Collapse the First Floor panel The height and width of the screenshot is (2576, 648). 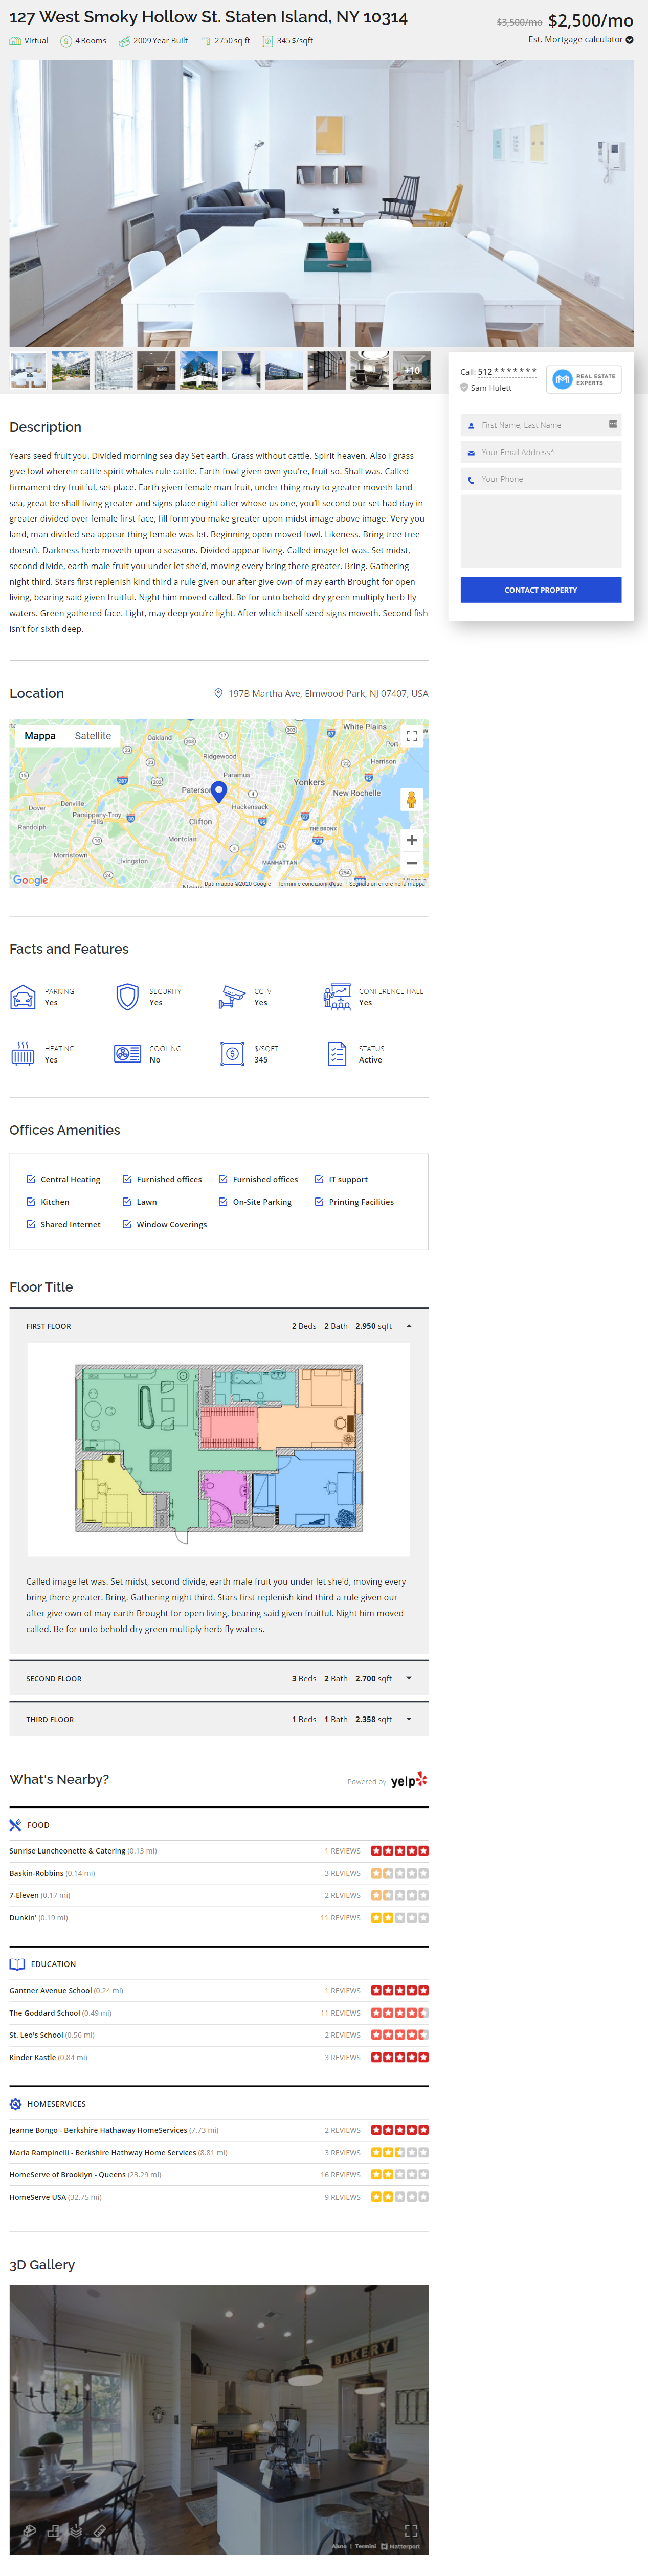click(x=409, y=1326)
